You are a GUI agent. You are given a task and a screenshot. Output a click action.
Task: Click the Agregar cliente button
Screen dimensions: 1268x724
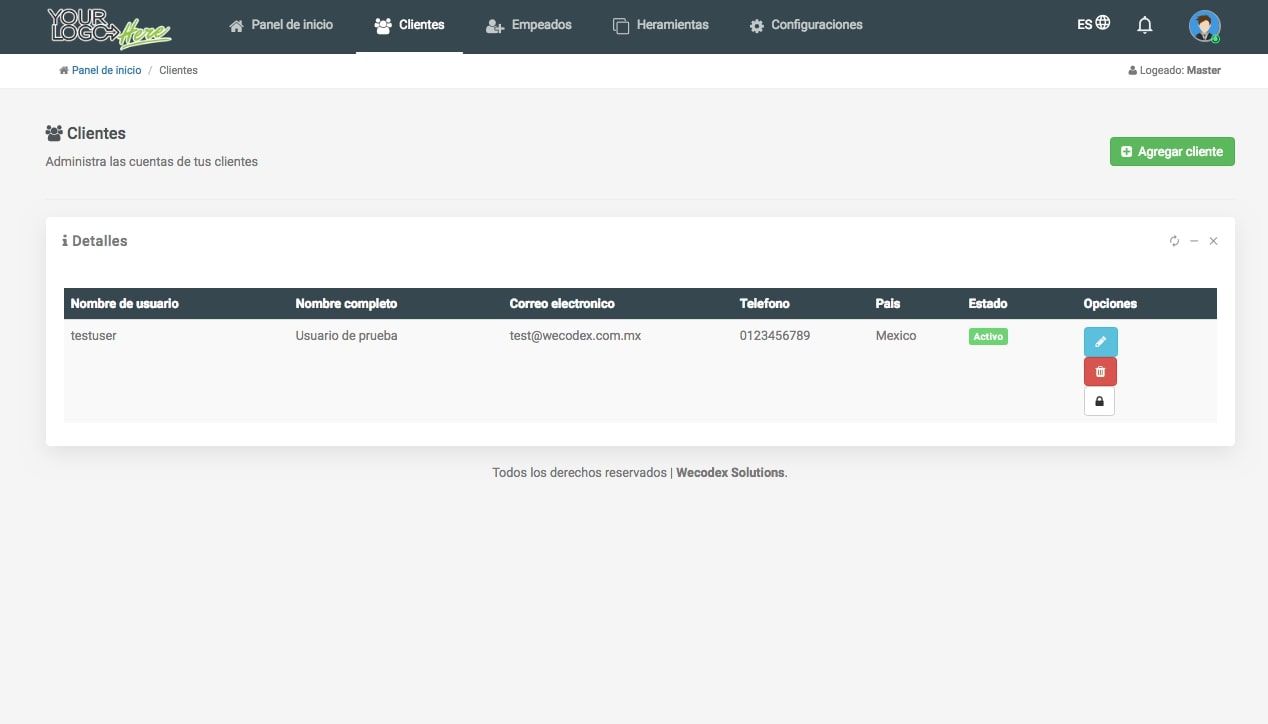click(1172, 152)
